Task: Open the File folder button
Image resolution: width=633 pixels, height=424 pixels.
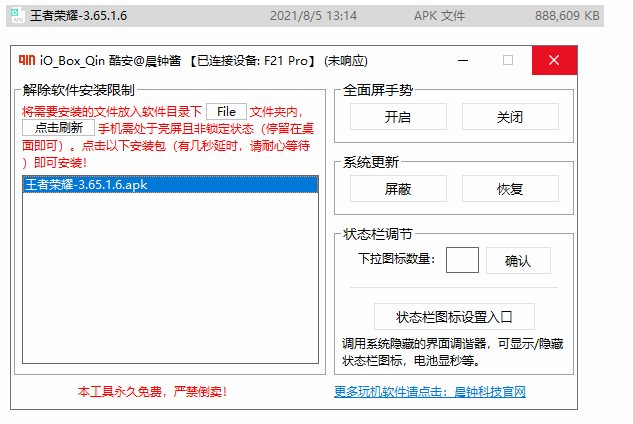Action: pyautogui.click(x=226, y=111)
